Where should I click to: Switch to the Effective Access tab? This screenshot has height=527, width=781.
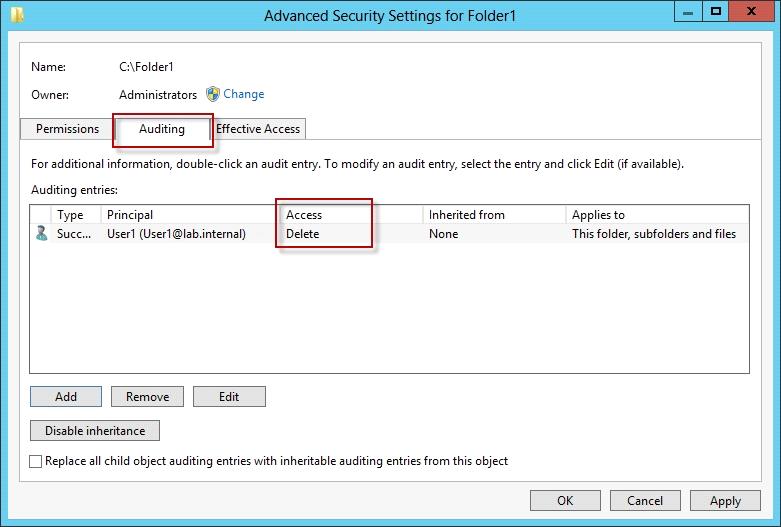(258, 129)
